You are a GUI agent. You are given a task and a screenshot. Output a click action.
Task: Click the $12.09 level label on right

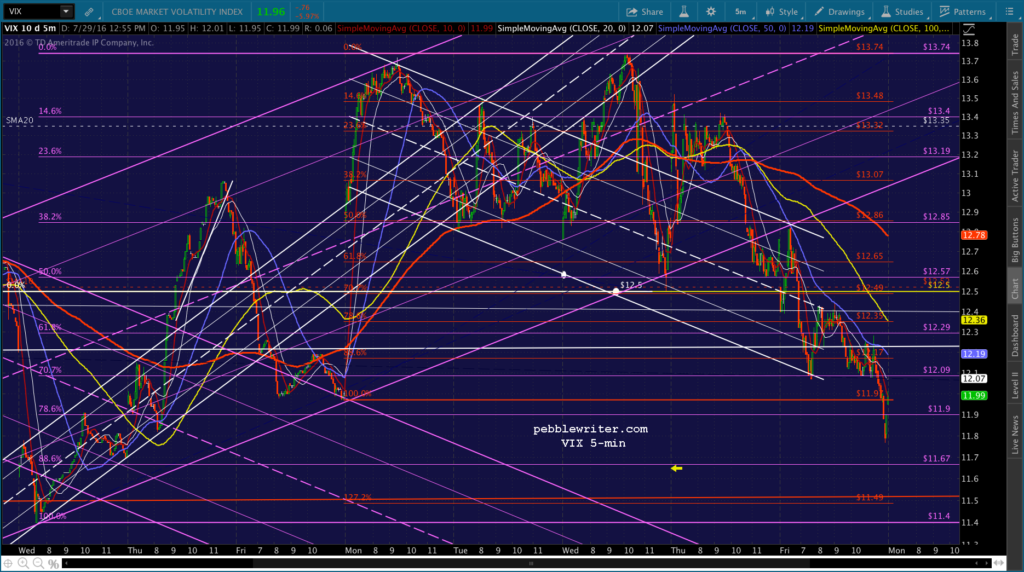coord(936,370)
